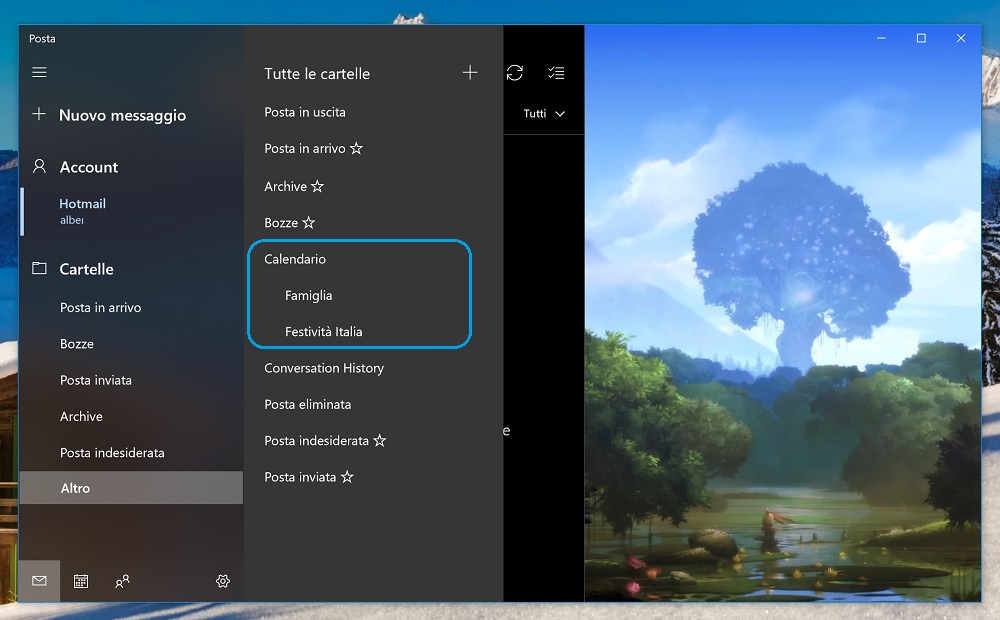Screen dimensions: 1000x620
Task: Add new folder with plus icon
Action: tap(470, 73)
